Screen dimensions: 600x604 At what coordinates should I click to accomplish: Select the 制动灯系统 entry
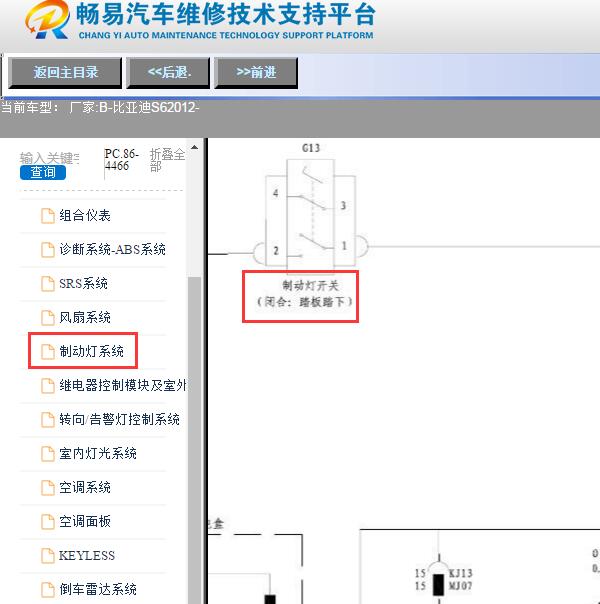[91, 352]
